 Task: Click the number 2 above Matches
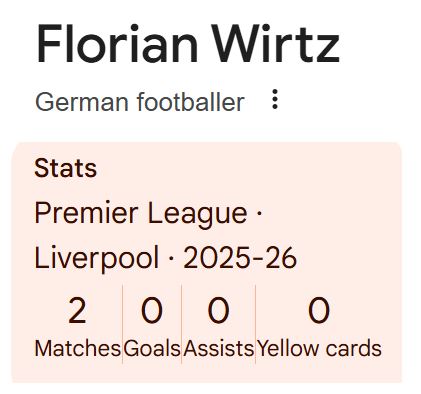(77, 311)
